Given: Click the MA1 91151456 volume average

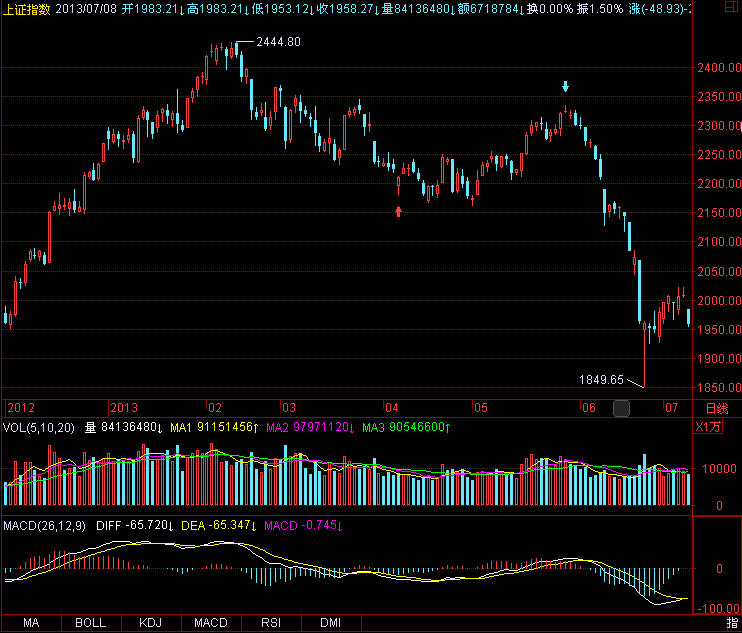Looking at the screenshot, I should point(214,428).
